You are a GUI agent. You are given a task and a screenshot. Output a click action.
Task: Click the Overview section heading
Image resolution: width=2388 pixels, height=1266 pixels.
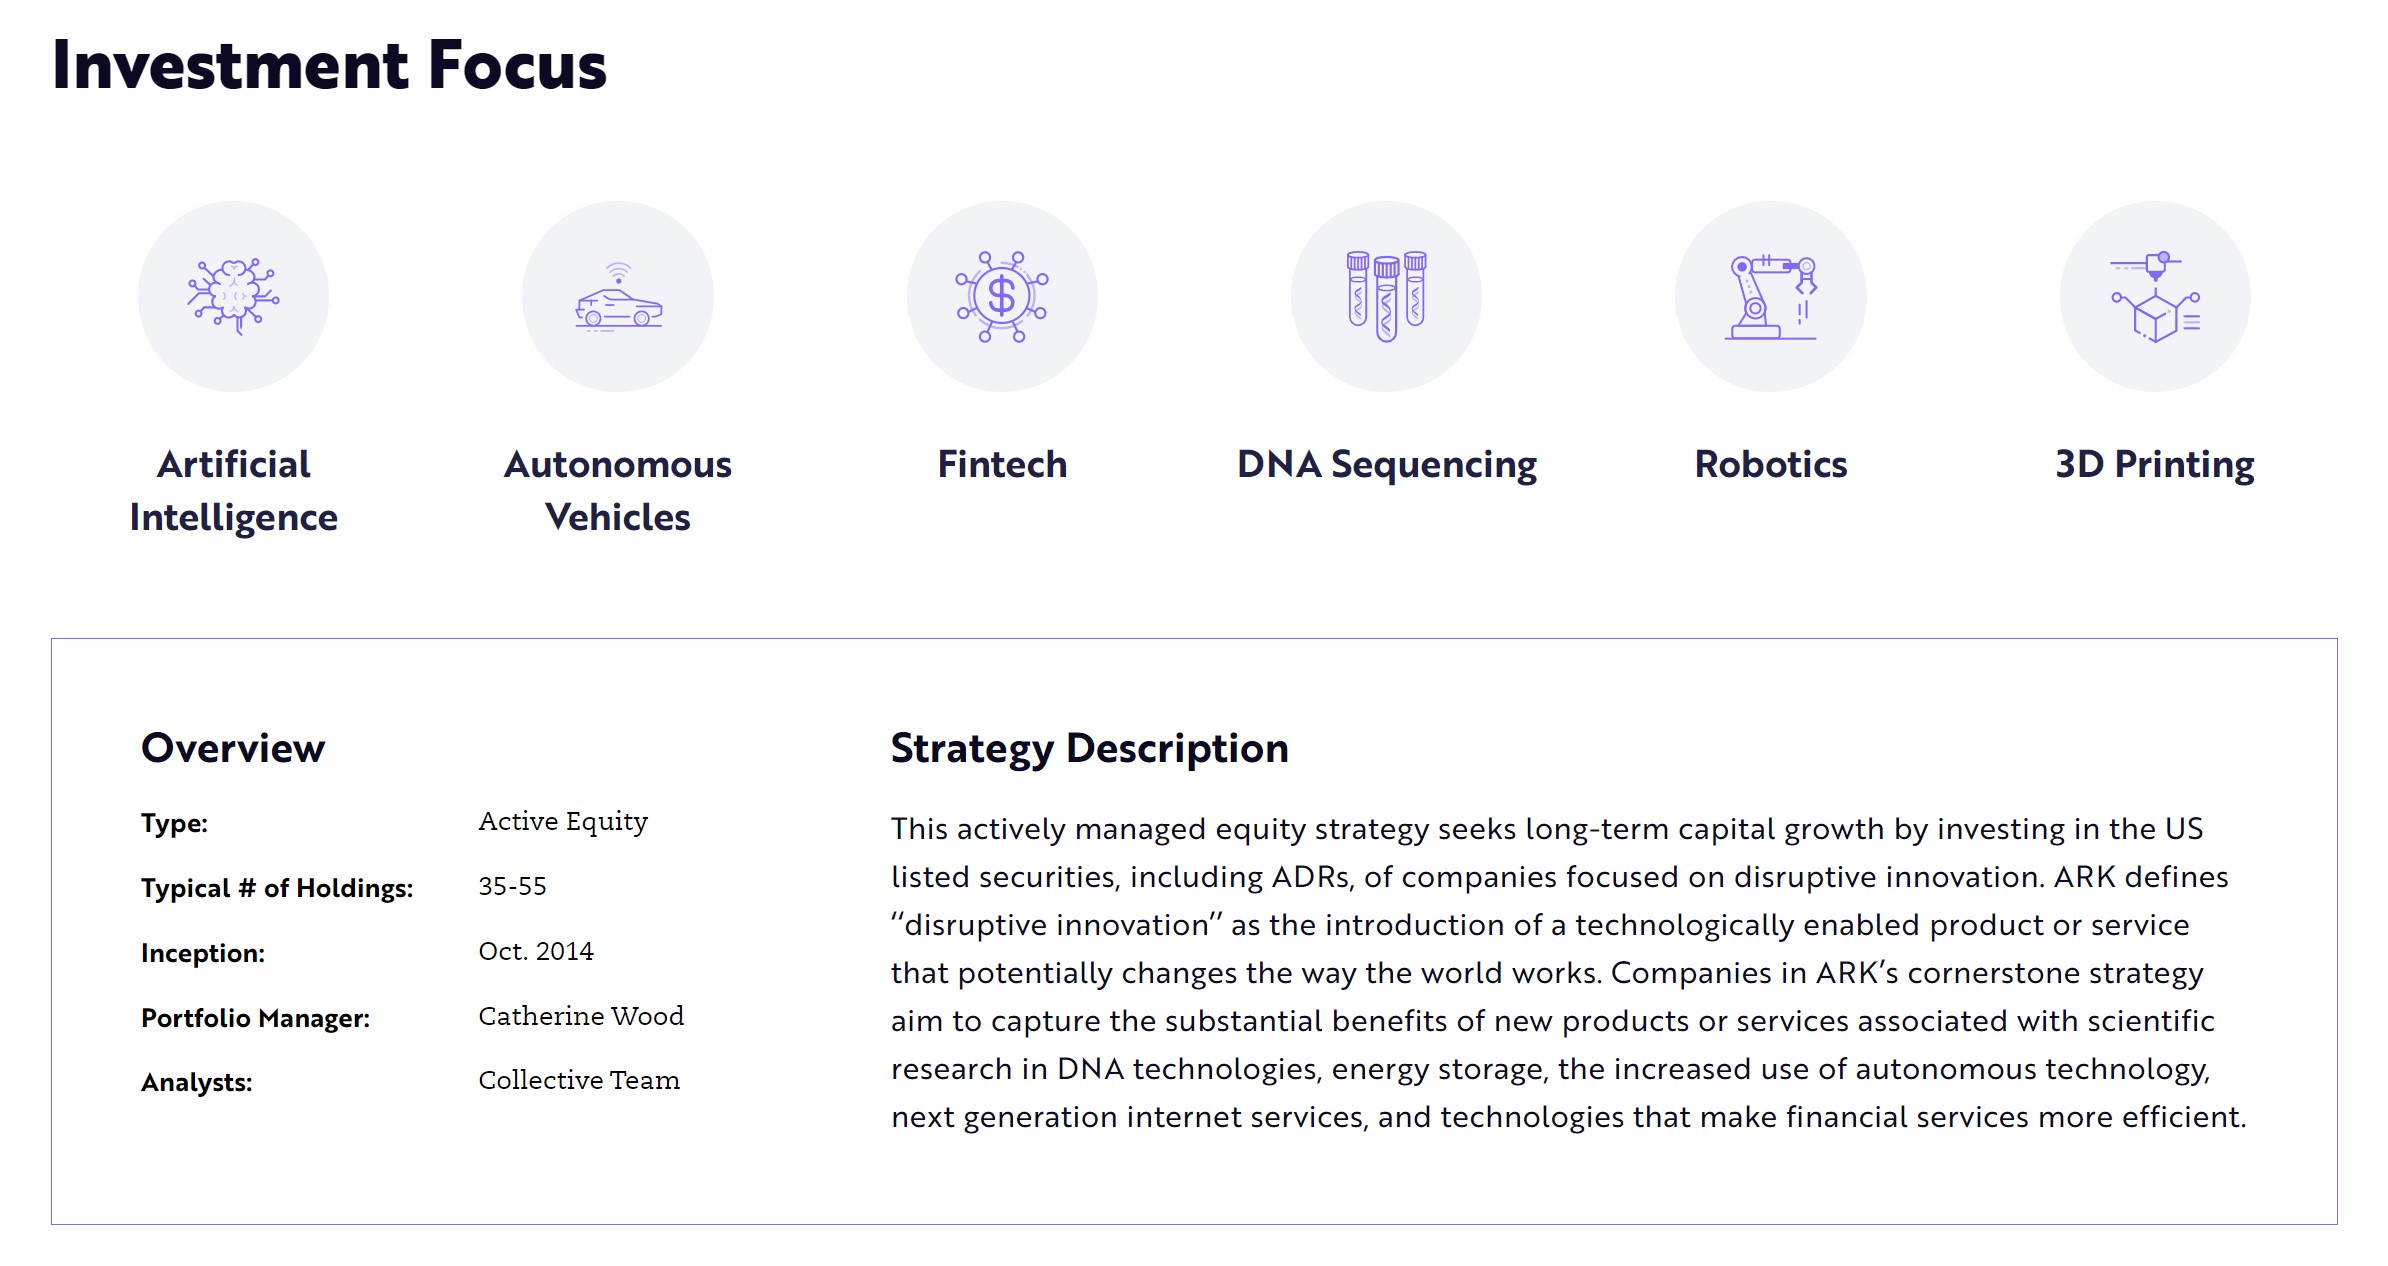coord(233,748)
